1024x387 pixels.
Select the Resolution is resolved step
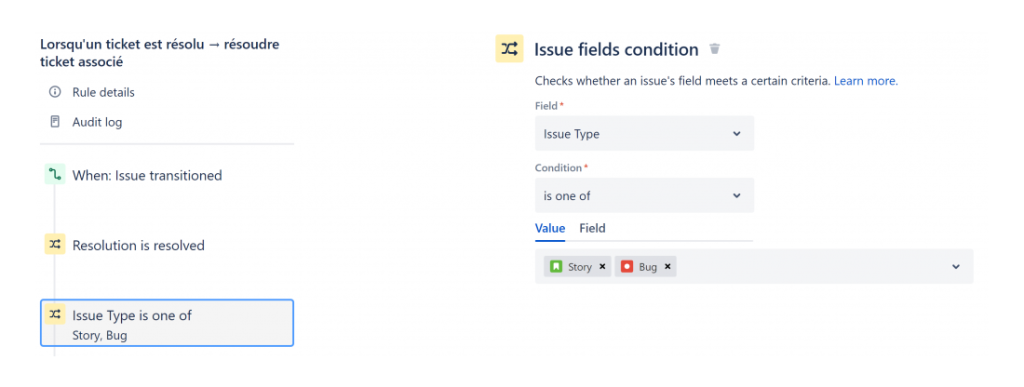tap(138, 245)
